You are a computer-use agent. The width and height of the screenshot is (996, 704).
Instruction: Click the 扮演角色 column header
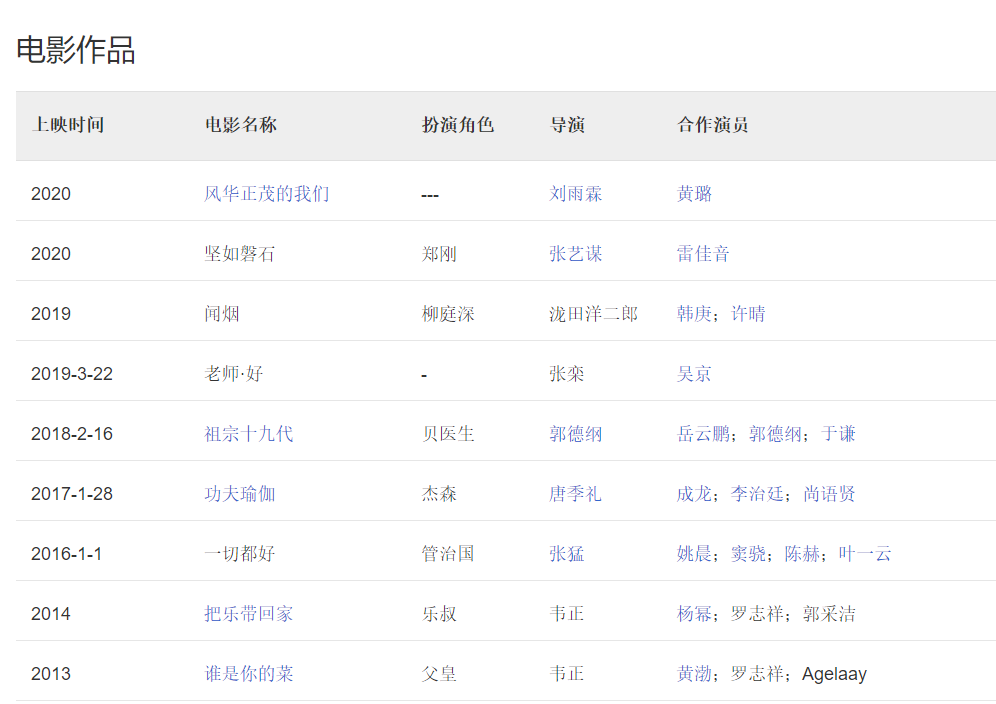[x=458, y=125]
